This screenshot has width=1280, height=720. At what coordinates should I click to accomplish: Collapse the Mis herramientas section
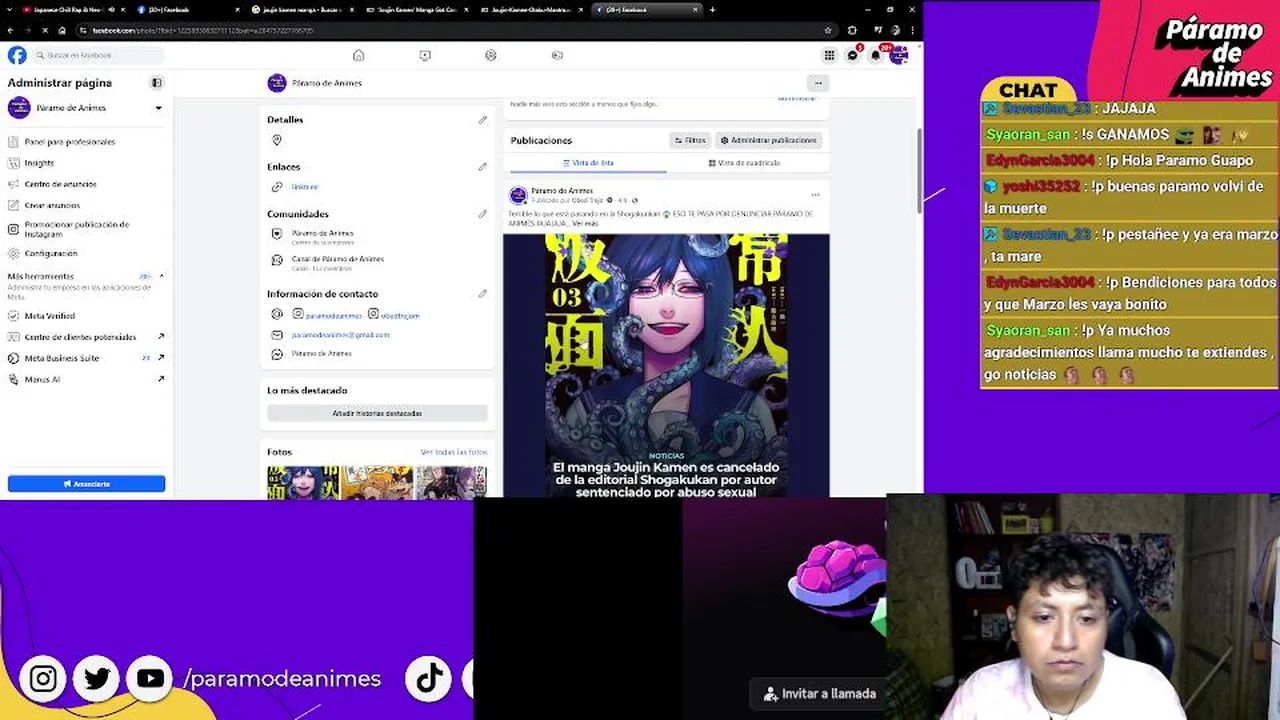coord(161,276)
